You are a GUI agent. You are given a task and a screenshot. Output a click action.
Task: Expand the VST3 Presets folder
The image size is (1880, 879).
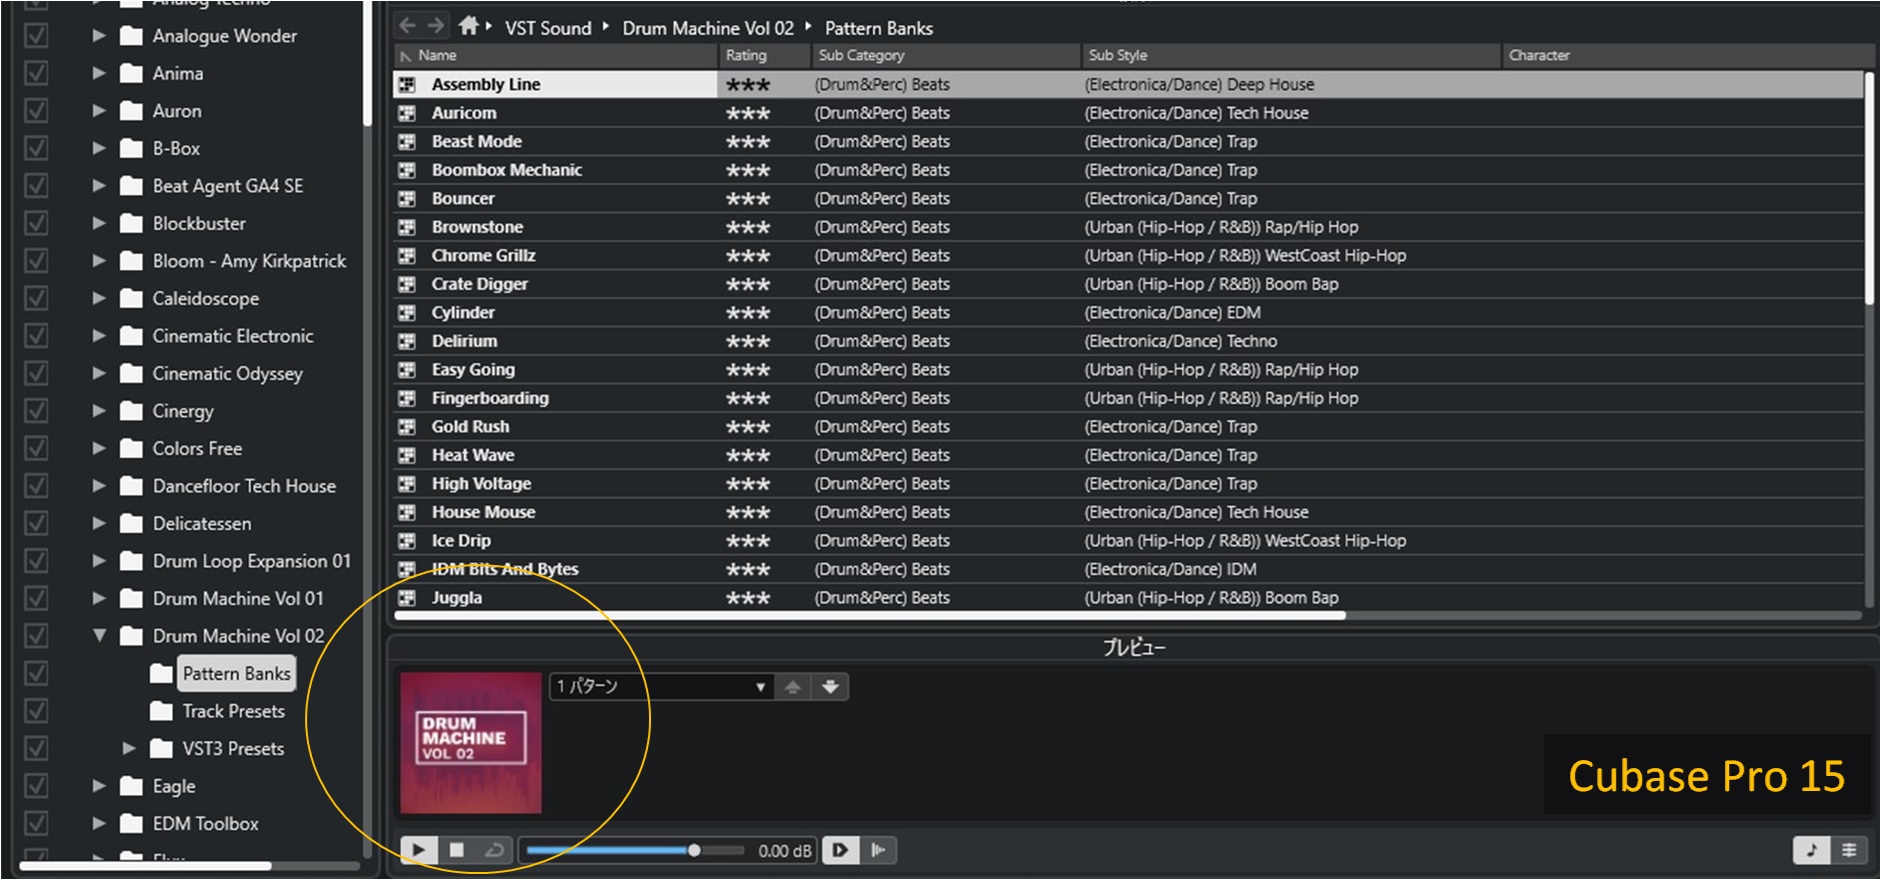pos(128,748)
